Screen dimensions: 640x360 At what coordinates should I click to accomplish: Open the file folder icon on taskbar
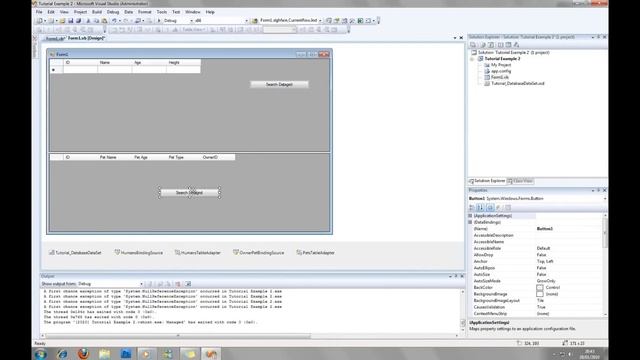tap(104, 353)
